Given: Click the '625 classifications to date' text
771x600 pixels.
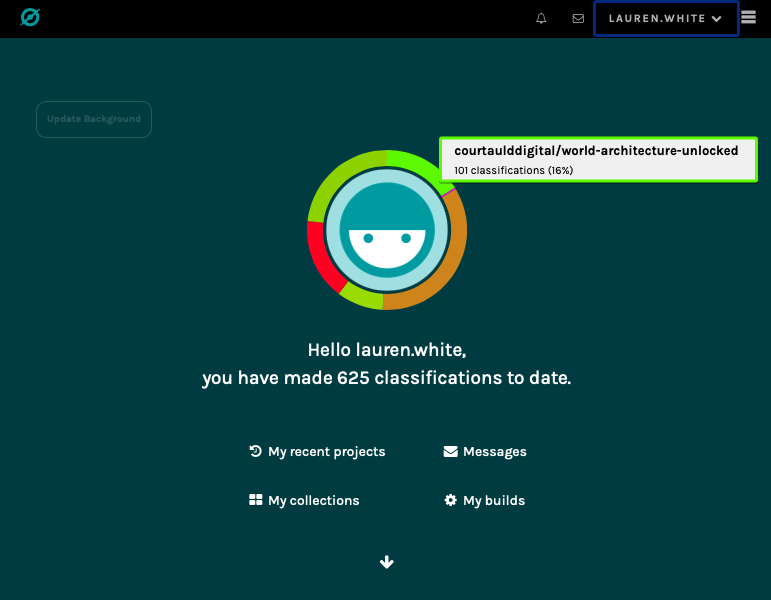Looking at the screenshot, I should [x=454, y=378].
